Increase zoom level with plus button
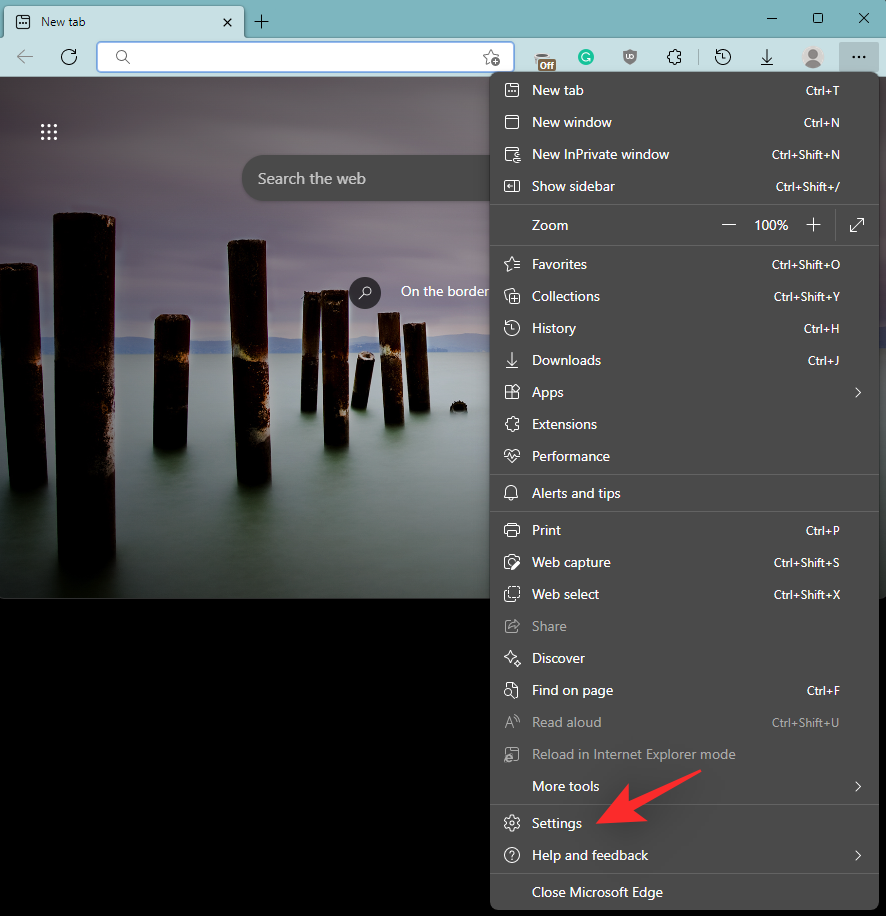 [814, 225]
